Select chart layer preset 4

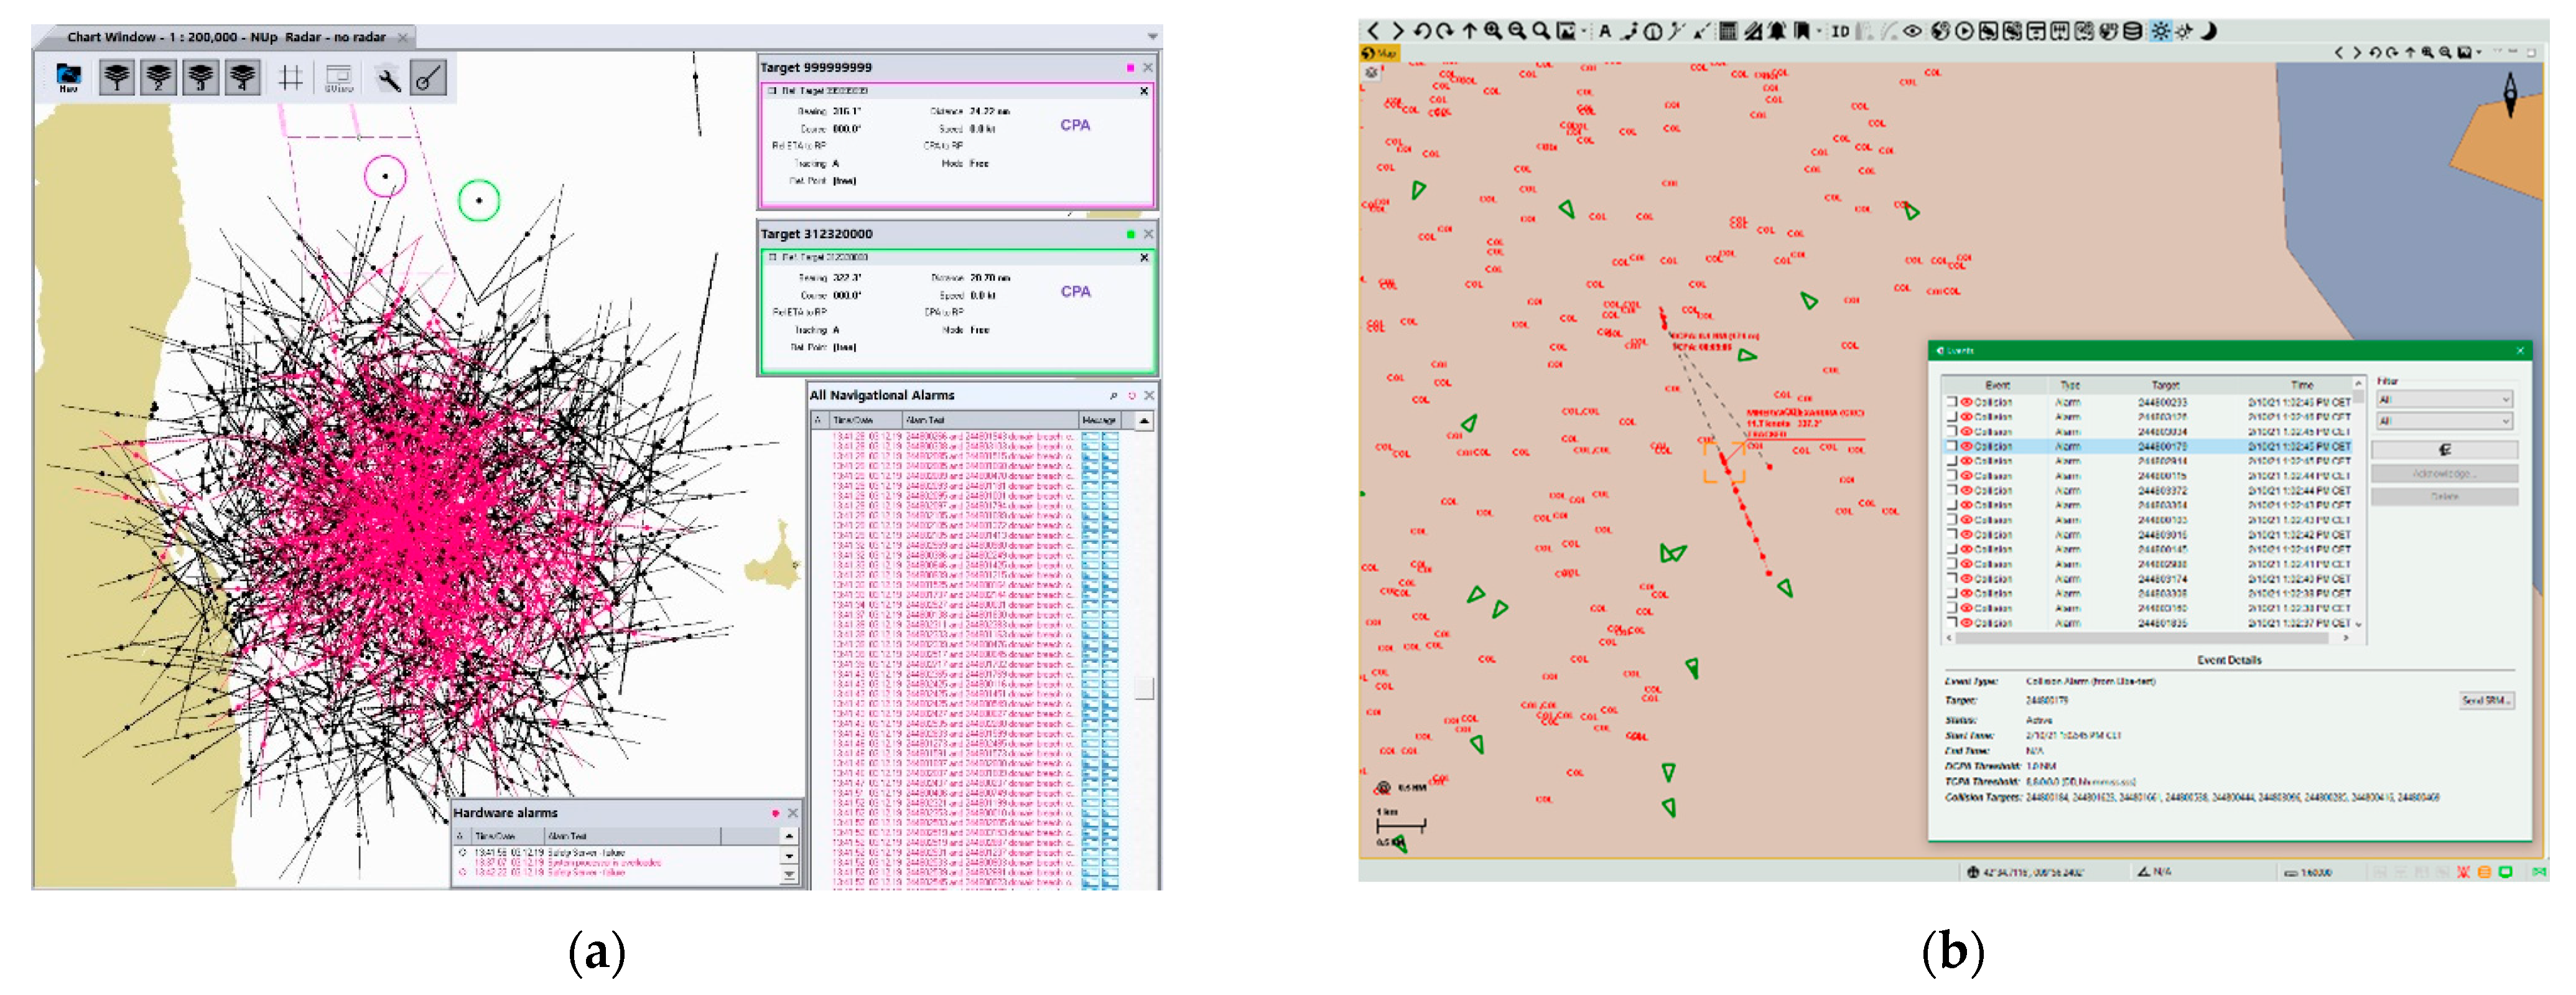coord(243,77)
